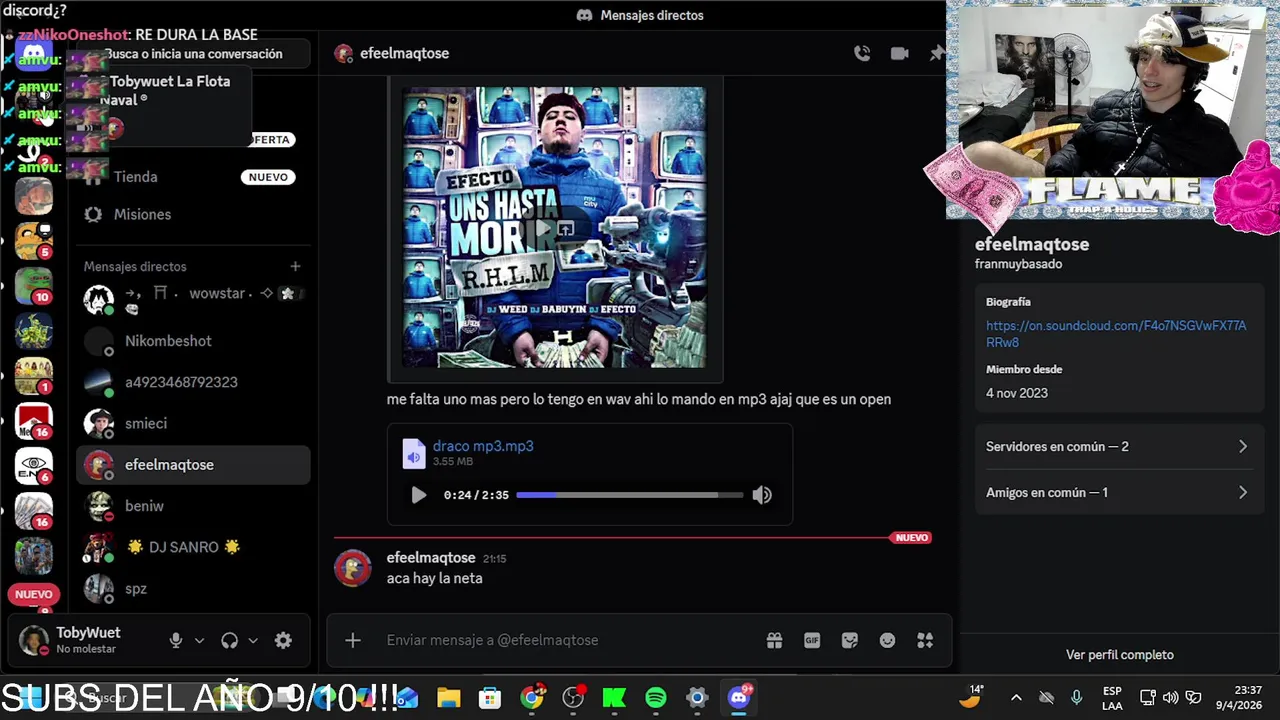Open the apps launcher icon in message bar
Image resolution: width=1280 pixels, height=720 pixels.
point(925,640)
